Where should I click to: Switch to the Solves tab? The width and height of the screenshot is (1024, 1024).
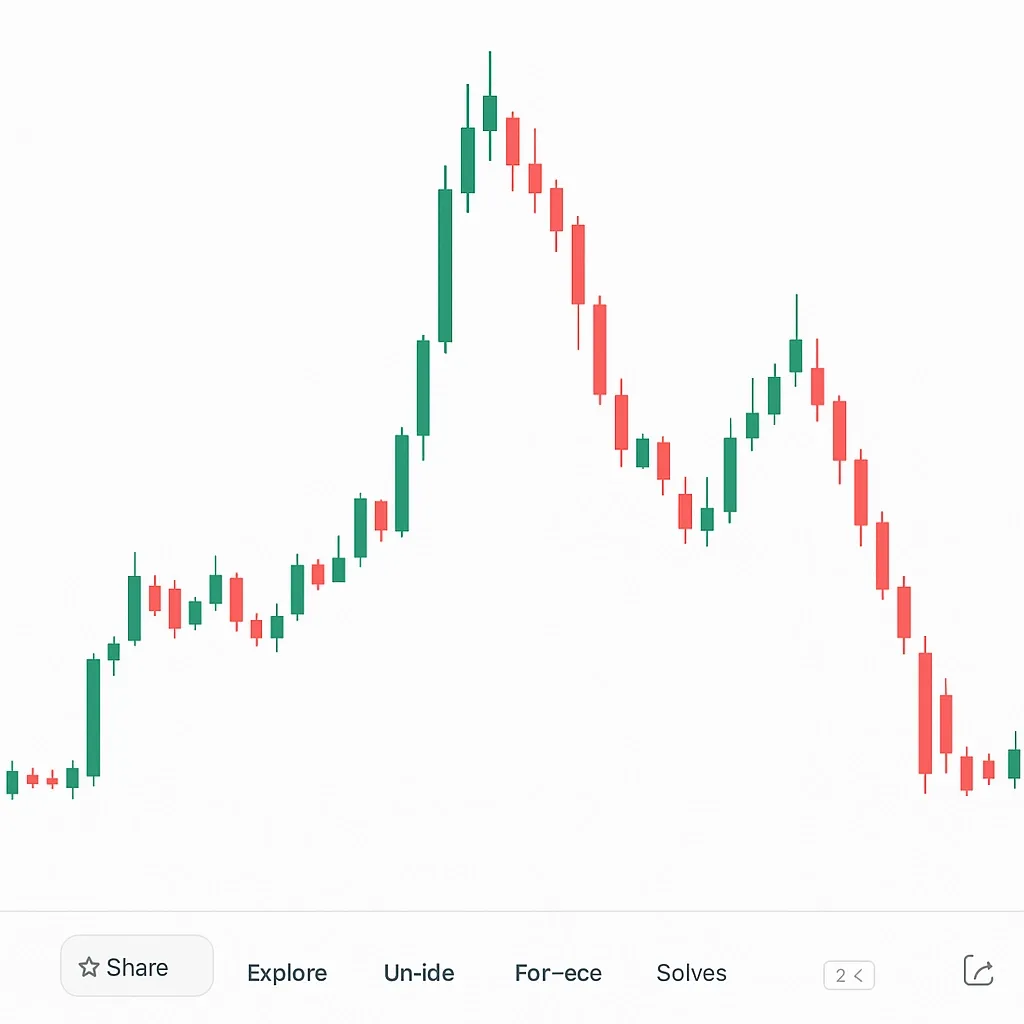pyautogui.click(x=691, y=973)
